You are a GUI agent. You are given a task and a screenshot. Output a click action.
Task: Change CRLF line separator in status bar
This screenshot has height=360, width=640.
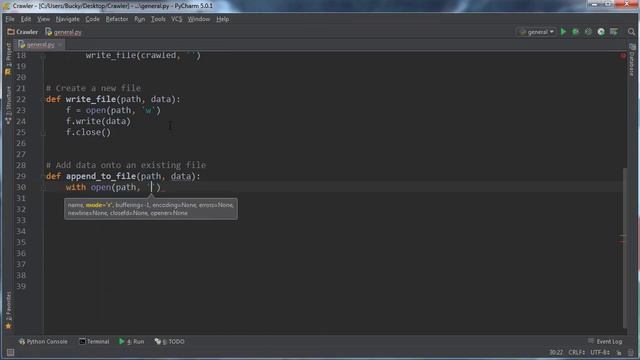[x=577, y=353]
